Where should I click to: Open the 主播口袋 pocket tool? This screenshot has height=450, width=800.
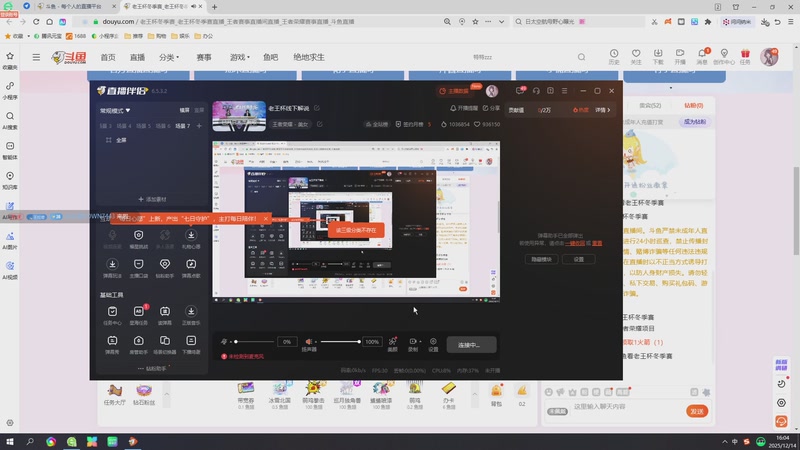pyautogui.click(x=138, y=267)
